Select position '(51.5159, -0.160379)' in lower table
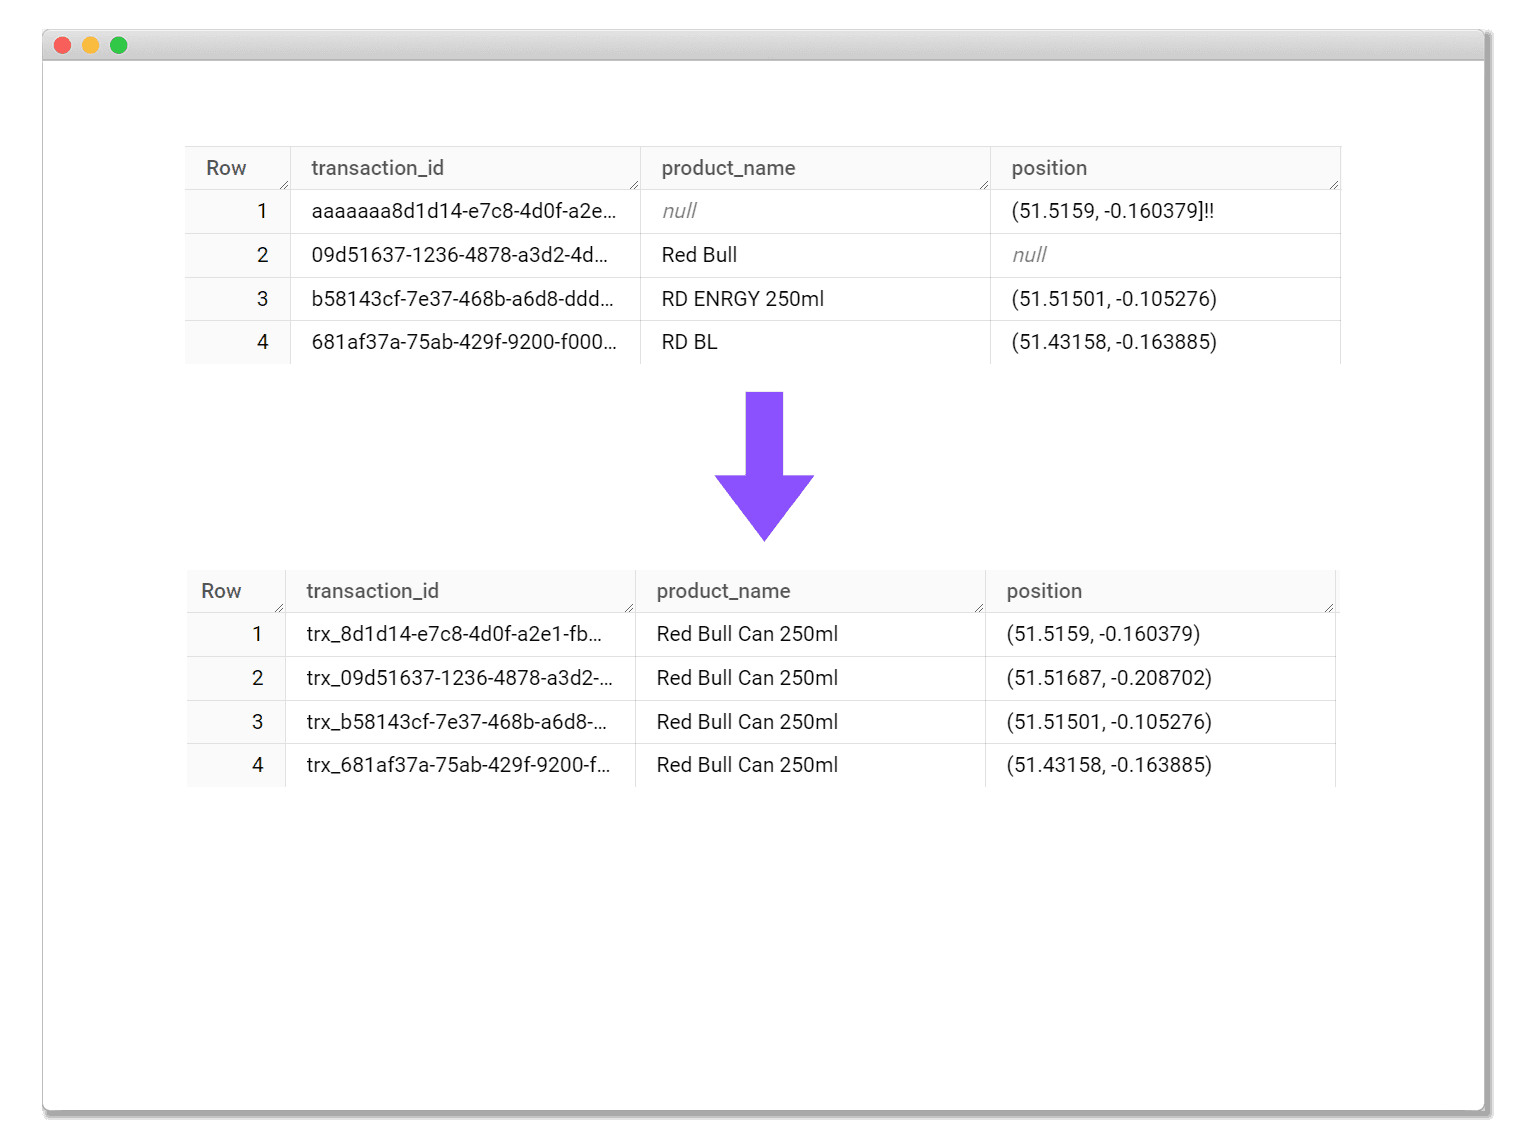 [1160, 634]
